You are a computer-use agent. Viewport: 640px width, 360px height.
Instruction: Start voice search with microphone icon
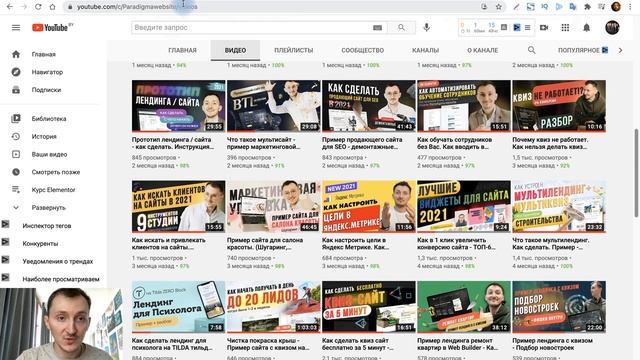[x=427, y=27]
